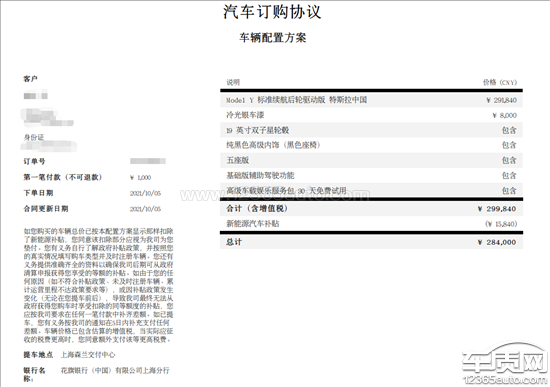Select the (¥ 15,840) subsidy amount
The width and height of the screenshot is (550, 387).
point(501,224)
